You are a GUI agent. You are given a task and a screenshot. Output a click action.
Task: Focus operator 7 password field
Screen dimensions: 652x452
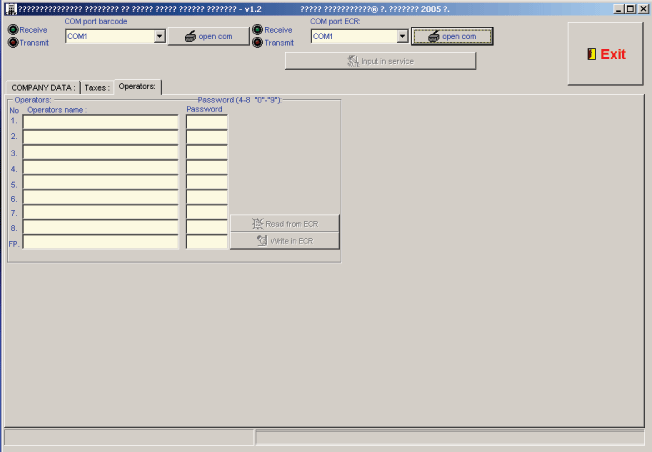(207, 212)
